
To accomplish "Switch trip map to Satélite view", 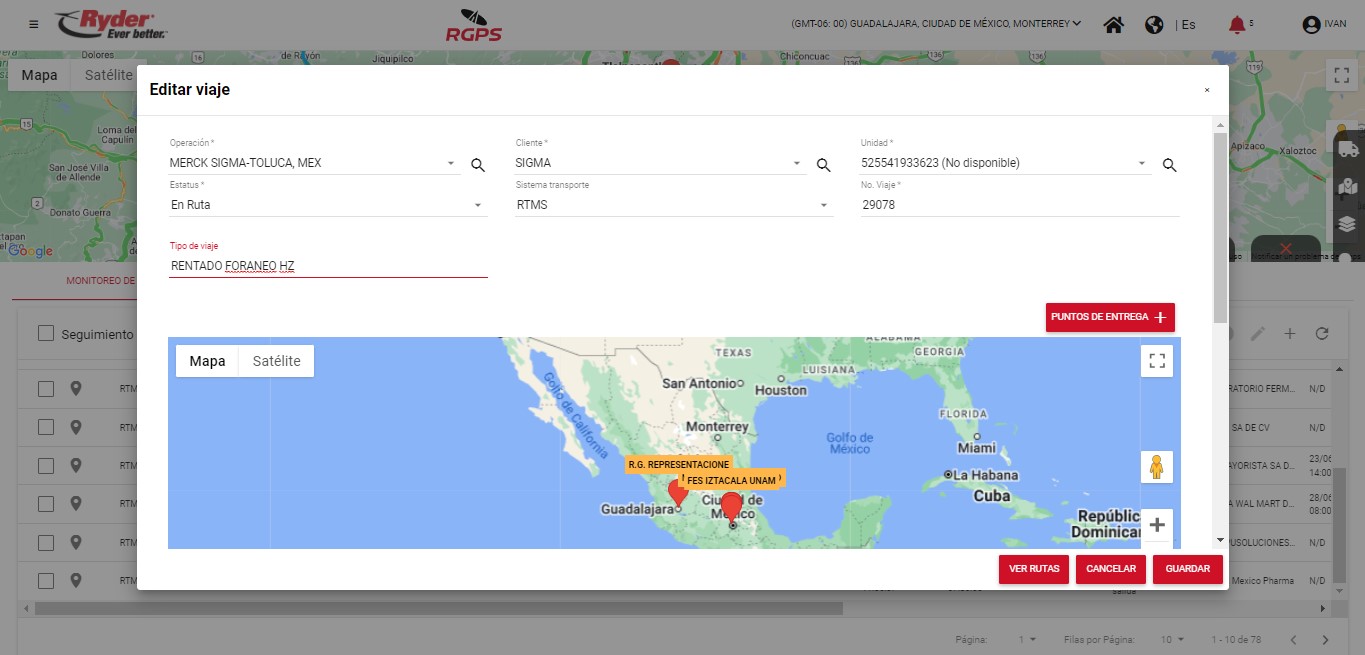I will click(x=276, y=361).
